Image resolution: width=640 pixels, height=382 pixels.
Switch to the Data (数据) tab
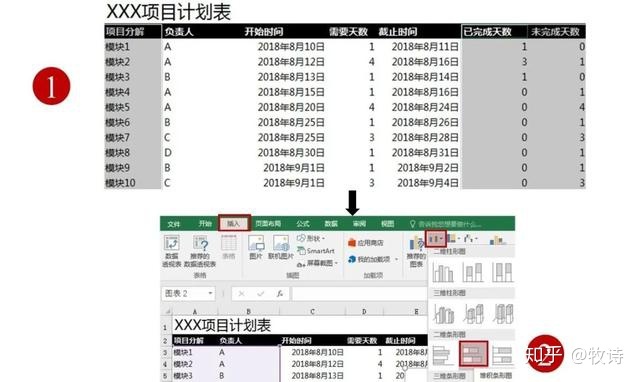(331, 224)
